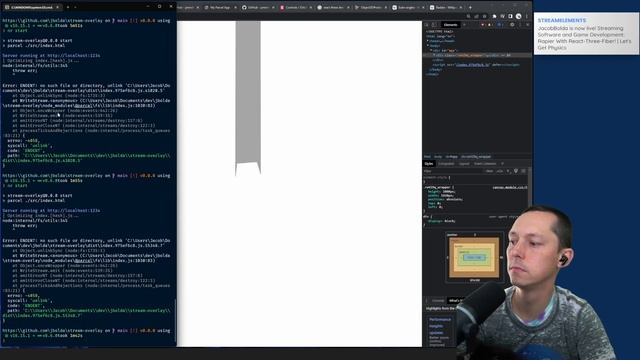Open the Chrome three-dot menu
This screenshot has width=640, height=360.
[527, 16]
